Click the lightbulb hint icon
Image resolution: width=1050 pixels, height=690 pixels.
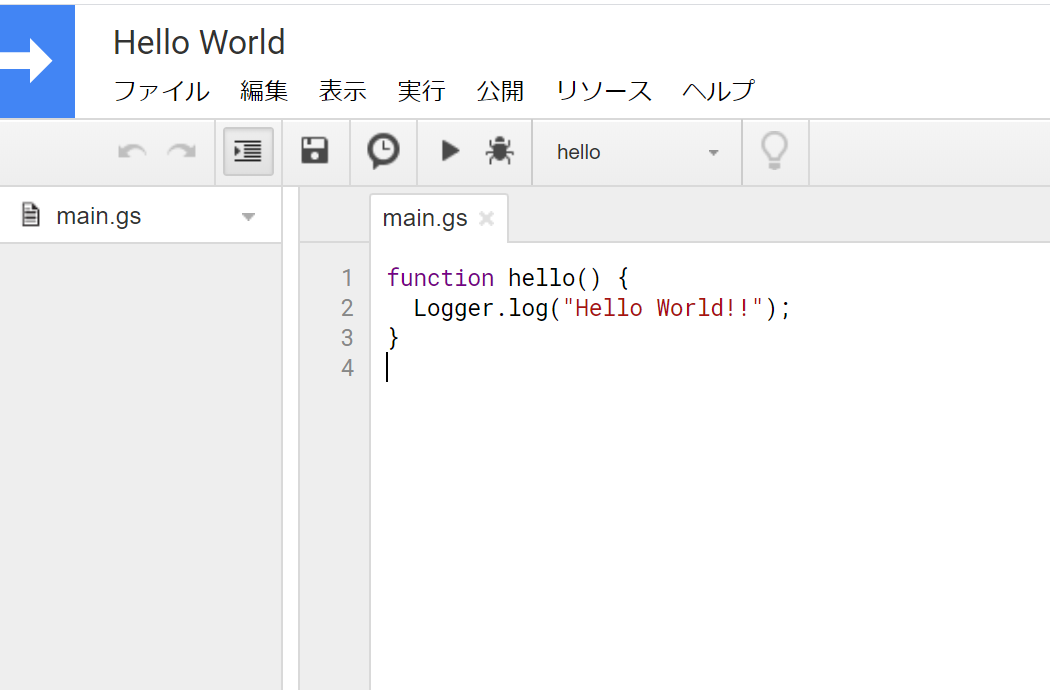point(775,152)
